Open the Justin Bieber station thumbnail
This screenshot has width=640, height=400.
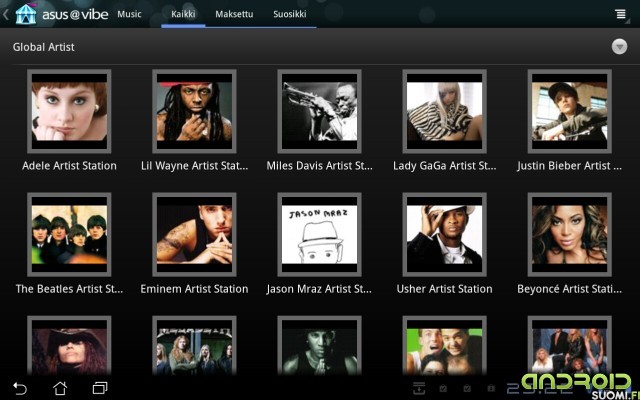pos(570,111)
